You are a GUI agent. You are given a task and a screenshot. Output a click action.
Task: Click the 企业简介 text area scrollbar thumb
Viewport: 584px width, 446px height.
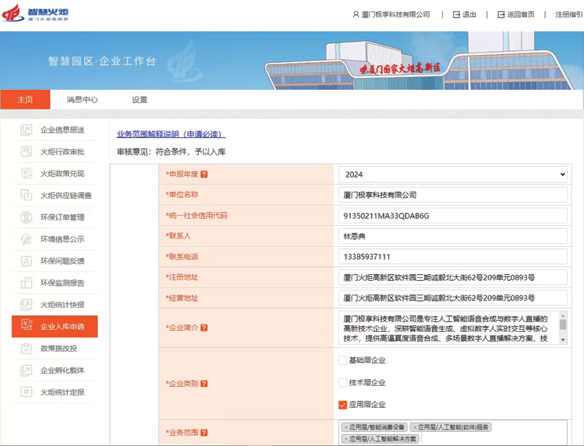coord(563,325)
